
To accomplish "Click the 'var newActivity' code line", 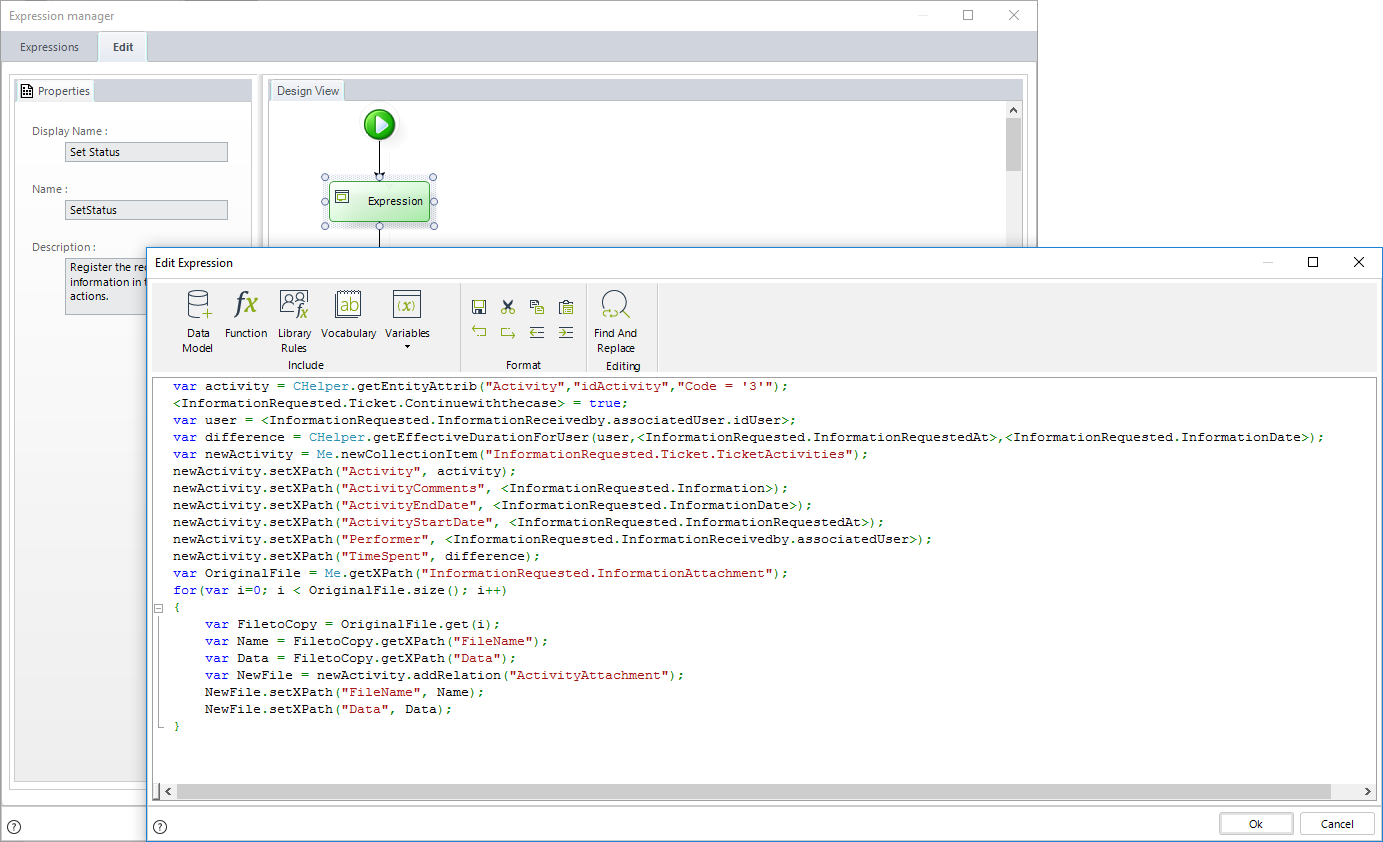I will coord(520,454).
